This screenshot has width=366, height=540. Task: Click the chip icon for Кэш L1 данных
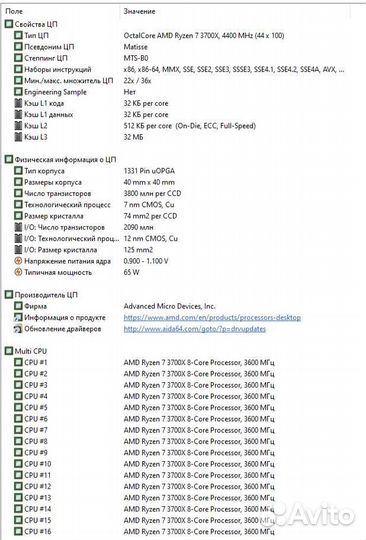18,114
